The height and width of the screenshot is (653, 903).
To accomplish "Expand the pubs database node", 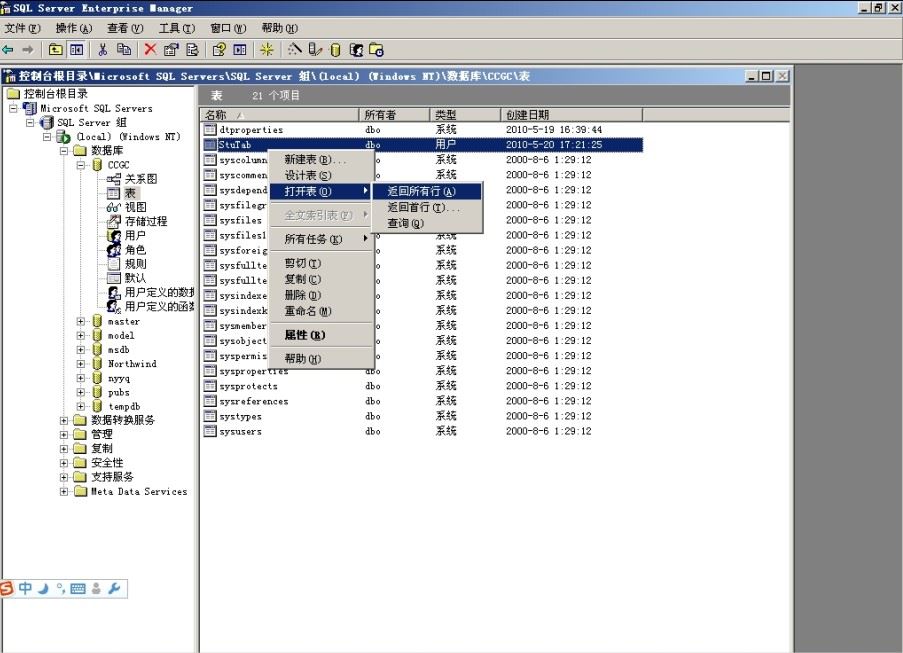I will (x=81, y=392).
